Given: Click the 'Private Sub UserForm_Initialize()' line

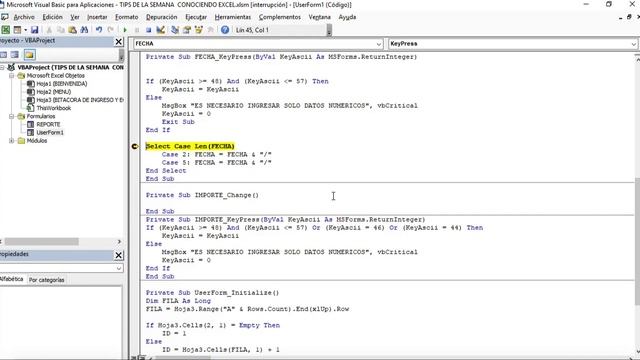Looking at the screenshot, I should (212, 293).
